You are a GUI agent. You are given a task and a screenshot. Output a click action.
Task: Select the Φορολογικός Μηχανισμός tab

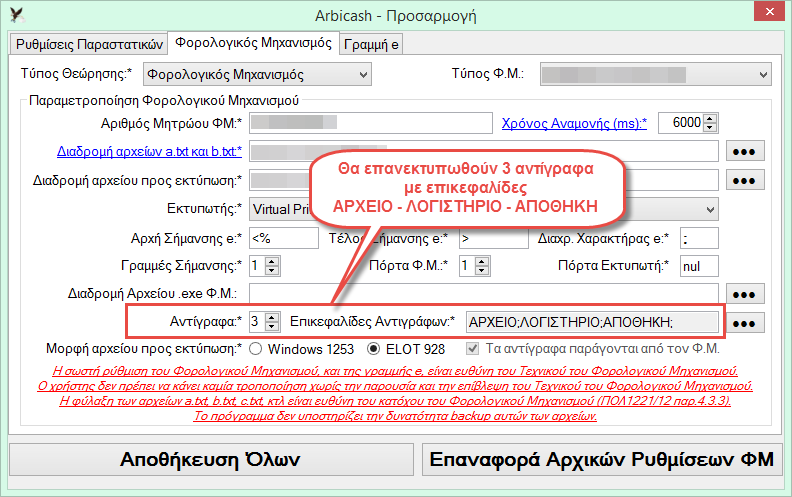tap(253, 42)
